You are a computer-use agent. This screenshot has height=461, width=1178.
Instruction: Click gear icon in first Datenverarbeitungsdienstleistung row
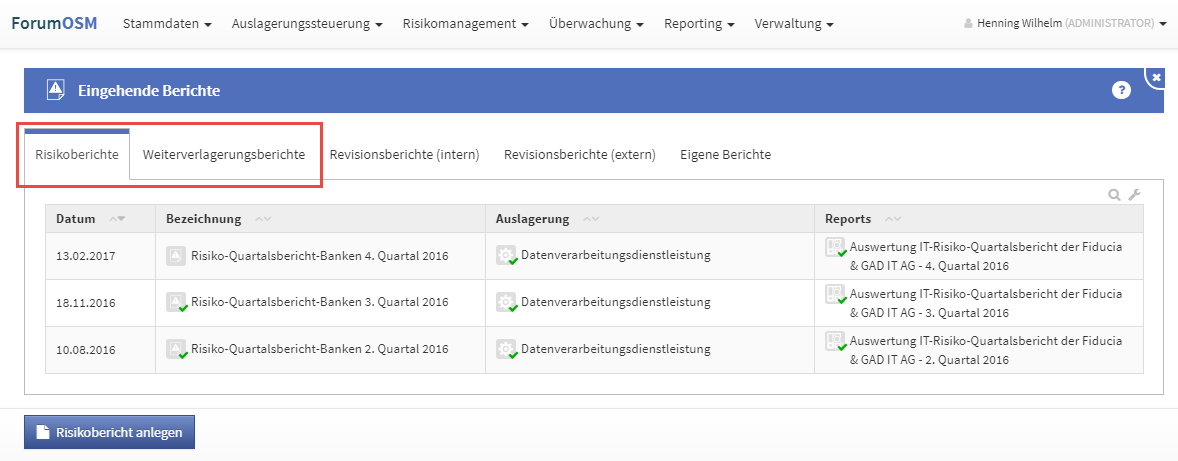[506, 255]
